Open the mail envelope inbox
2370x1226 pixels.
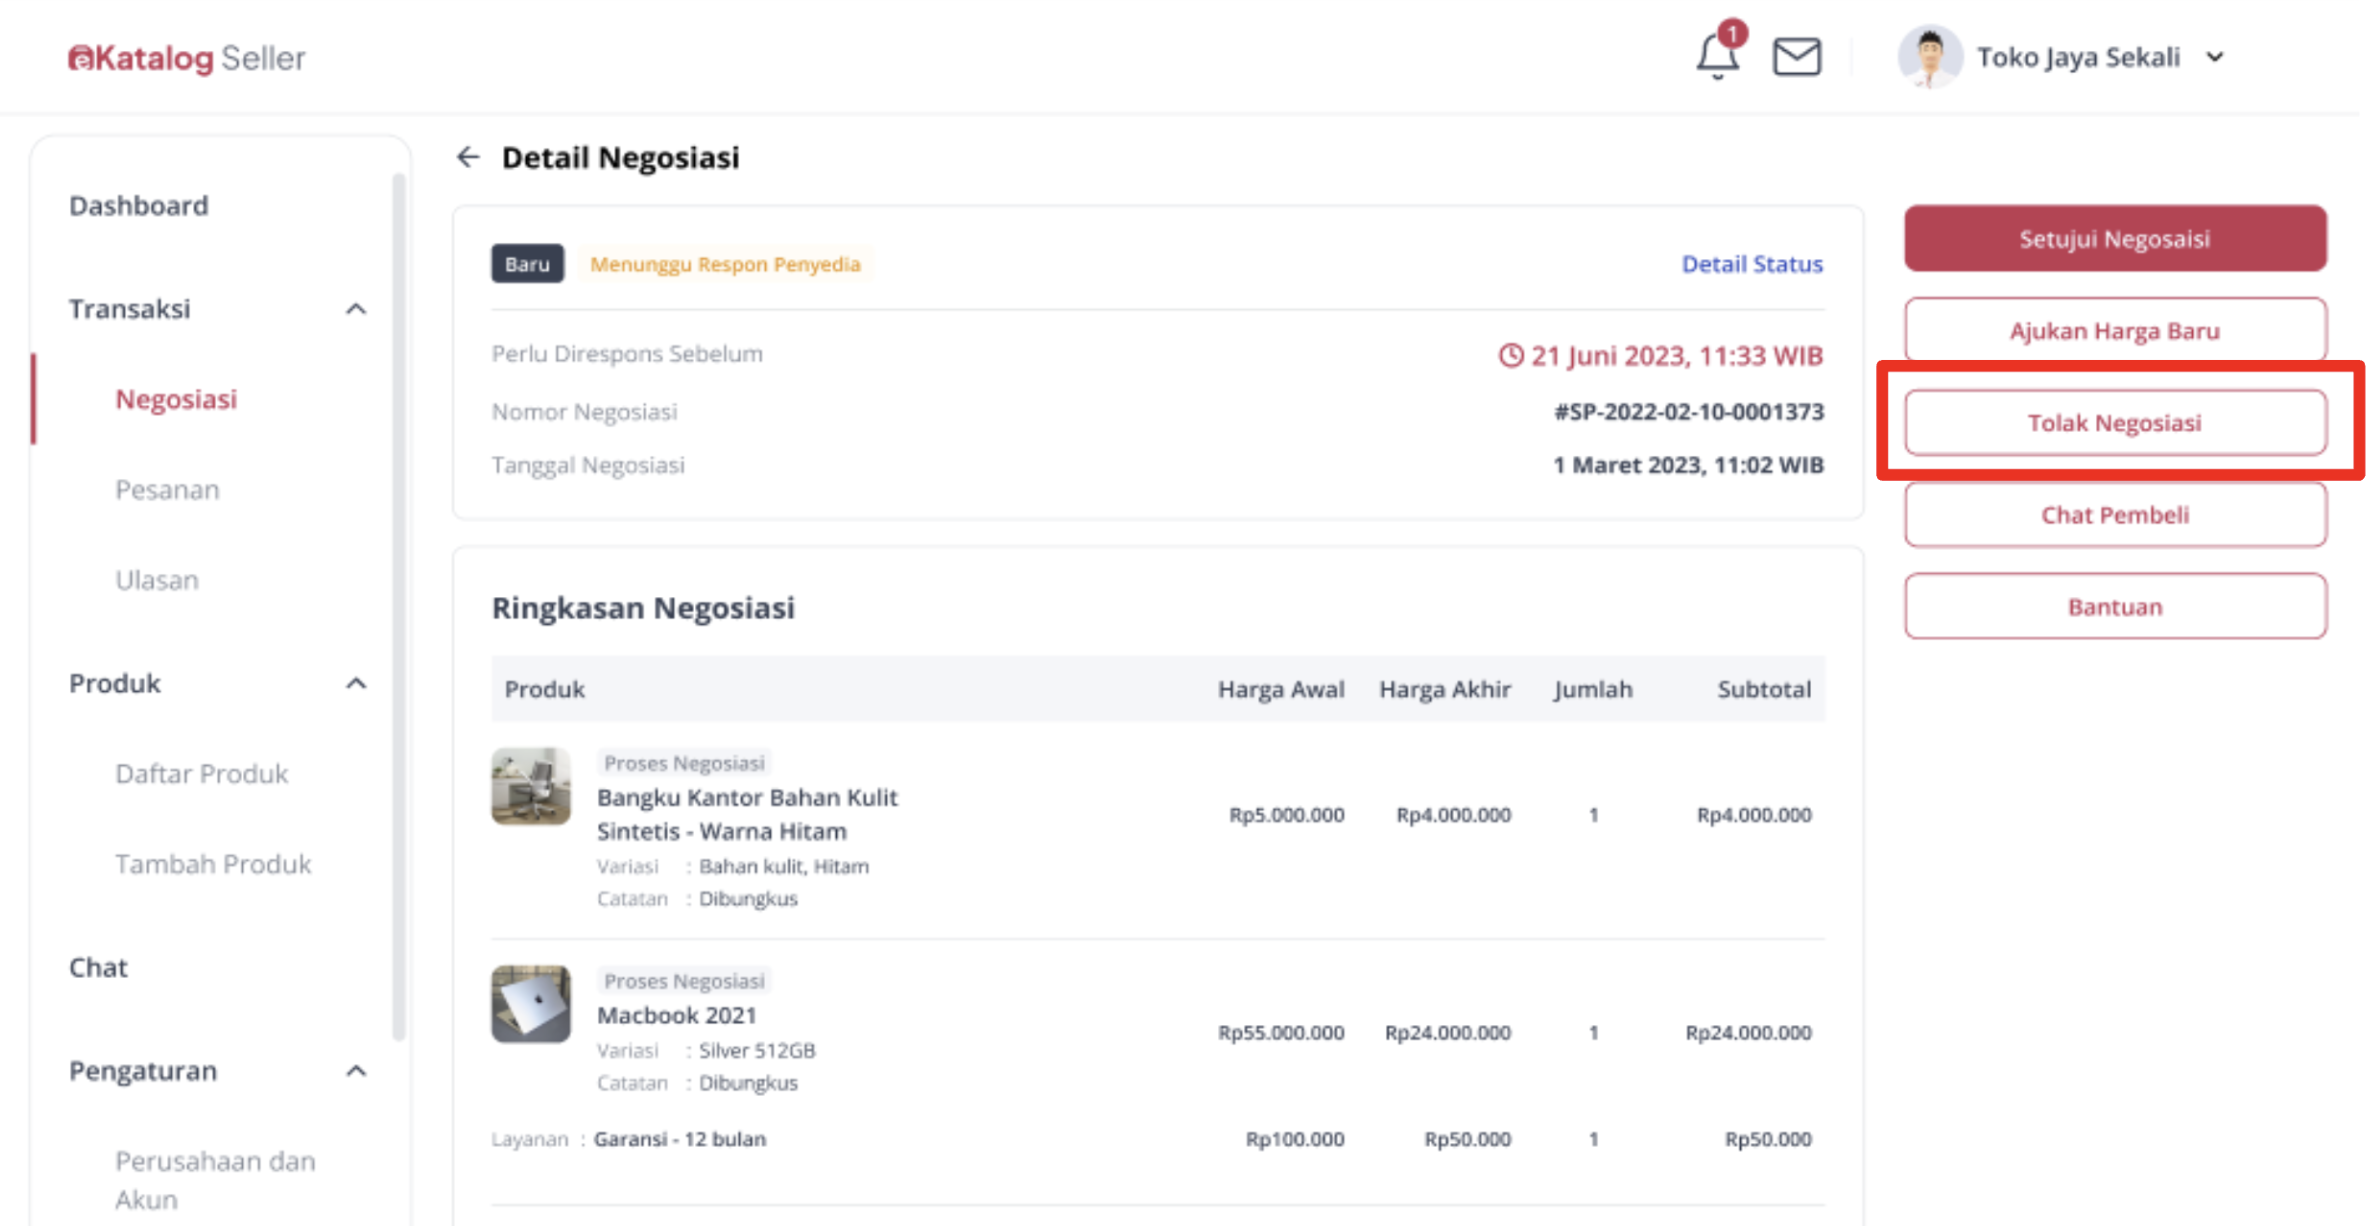tap(1796, 57)
